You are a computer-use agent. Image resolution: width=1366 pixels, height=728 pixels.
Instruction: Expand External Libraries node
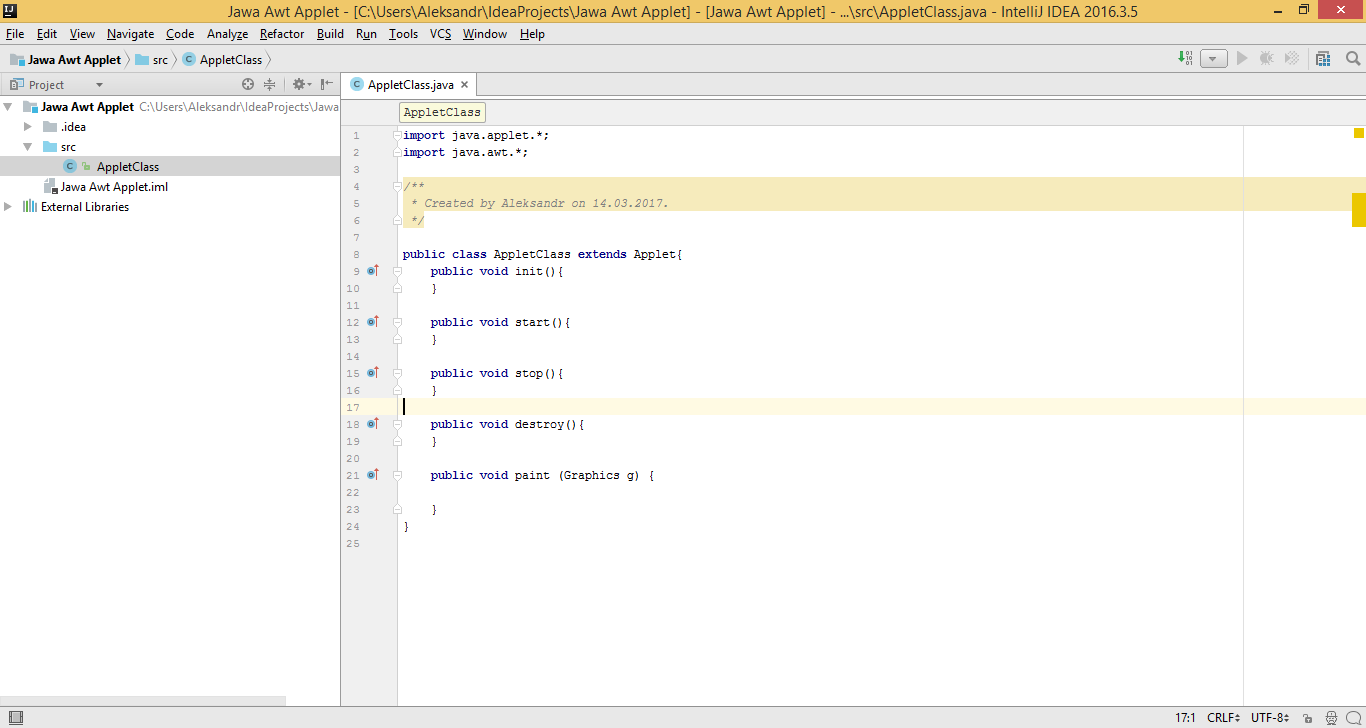tap(9, 207)
